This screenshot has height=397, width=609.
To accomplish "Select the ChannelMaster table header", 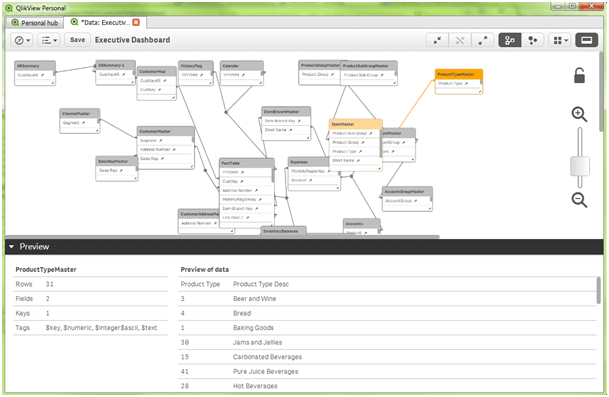I will (80, 113).
